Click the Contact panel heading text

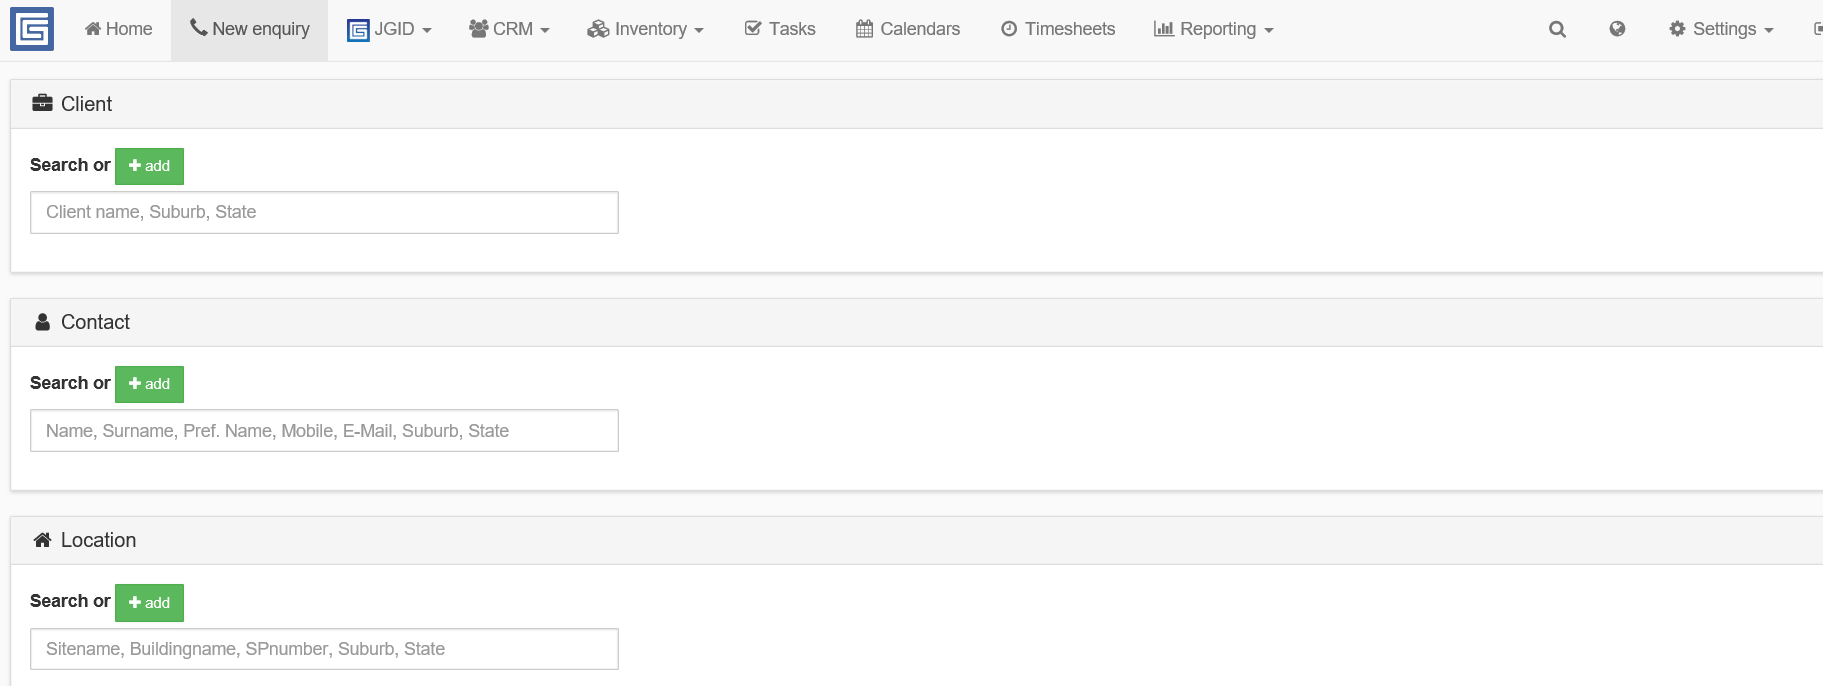coord(95,322)
